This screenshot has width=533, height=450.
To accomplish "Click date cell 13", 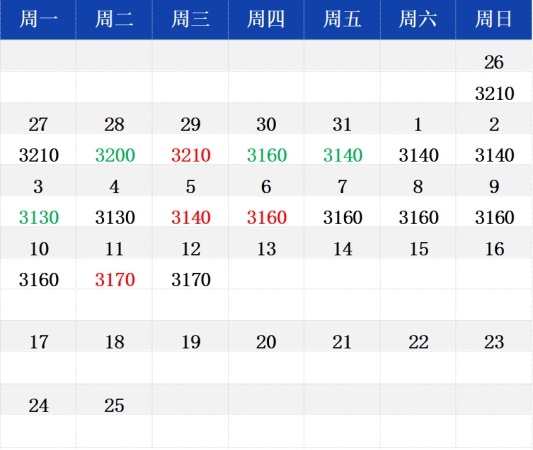I will (266, 249).
